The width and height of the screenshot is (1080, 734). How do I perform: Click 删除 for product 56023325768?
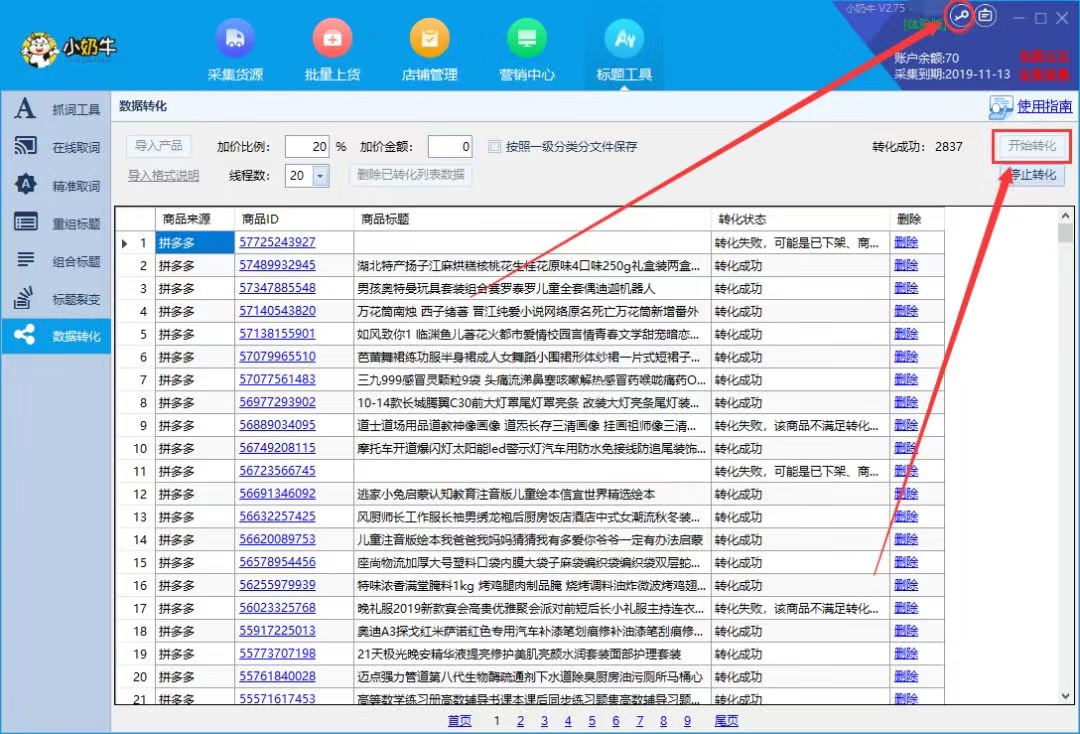pyautogui.click(x=906, y=608)
